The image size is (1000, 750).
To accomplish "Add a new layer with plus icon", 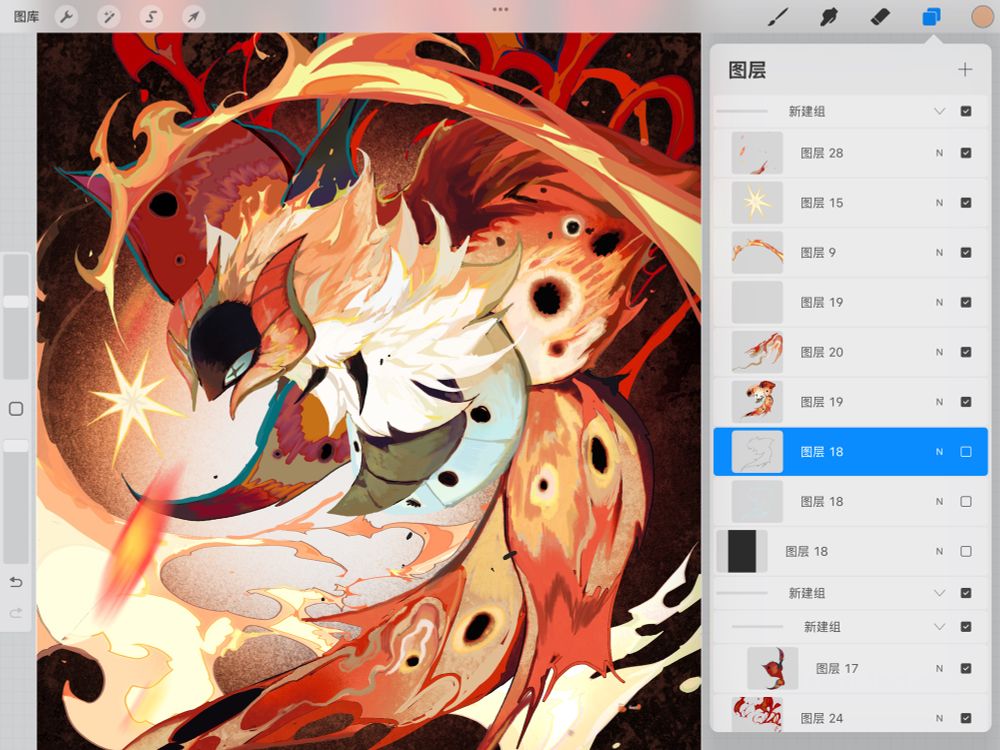I will [x=965, y=70].
